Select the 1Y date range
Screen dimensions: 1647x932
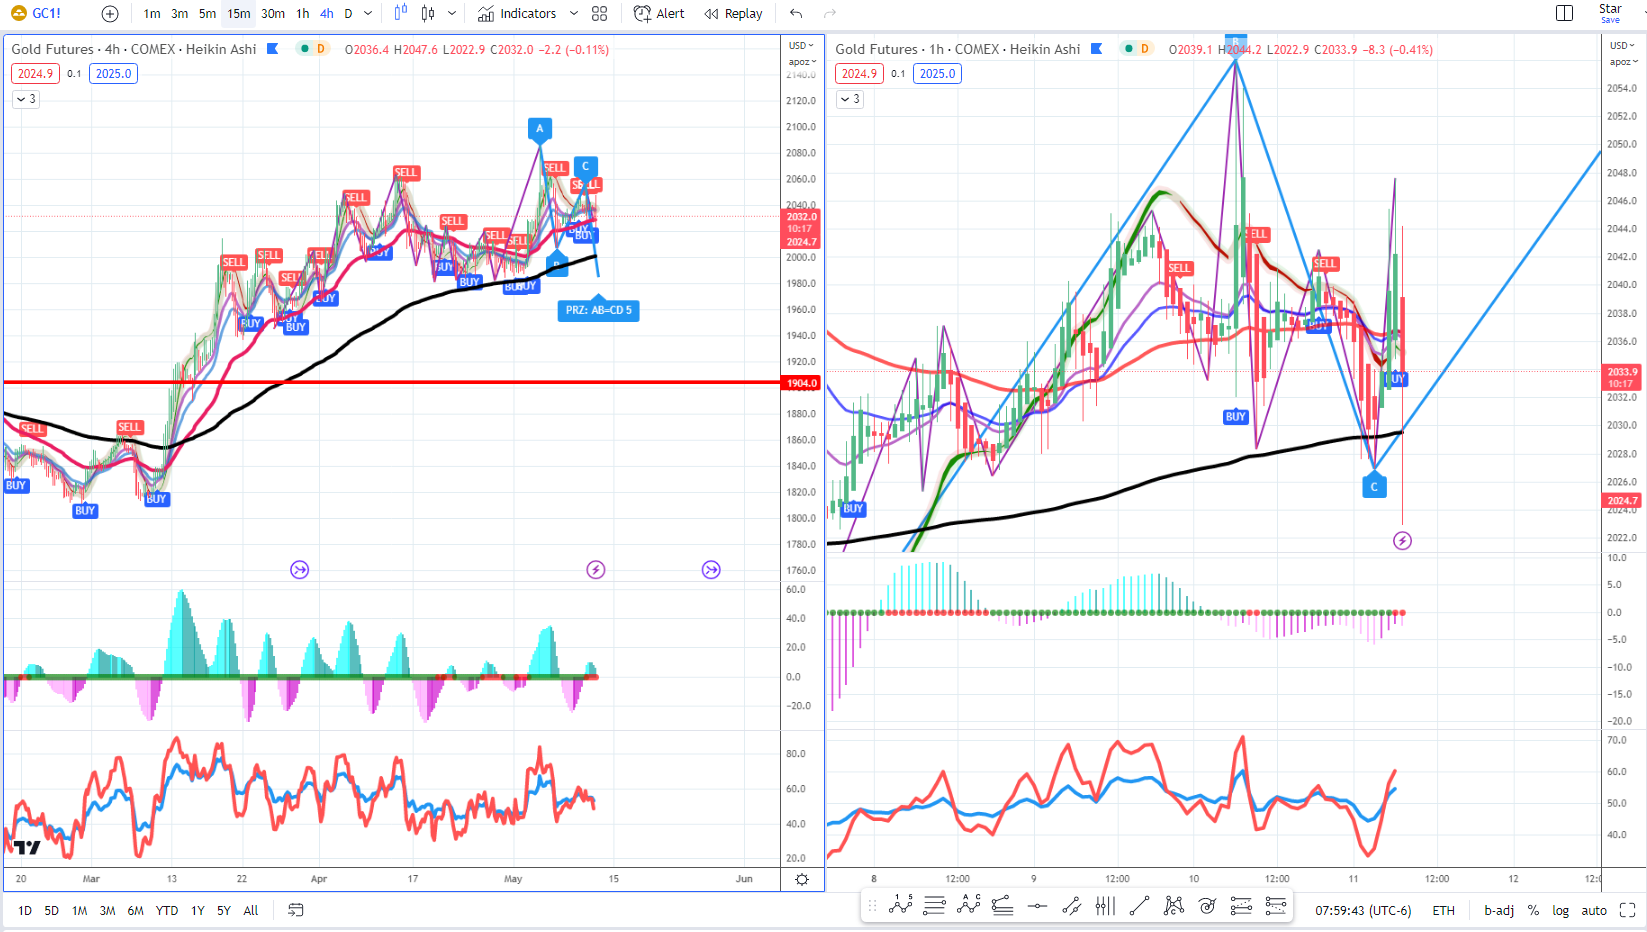pos(198,911)
